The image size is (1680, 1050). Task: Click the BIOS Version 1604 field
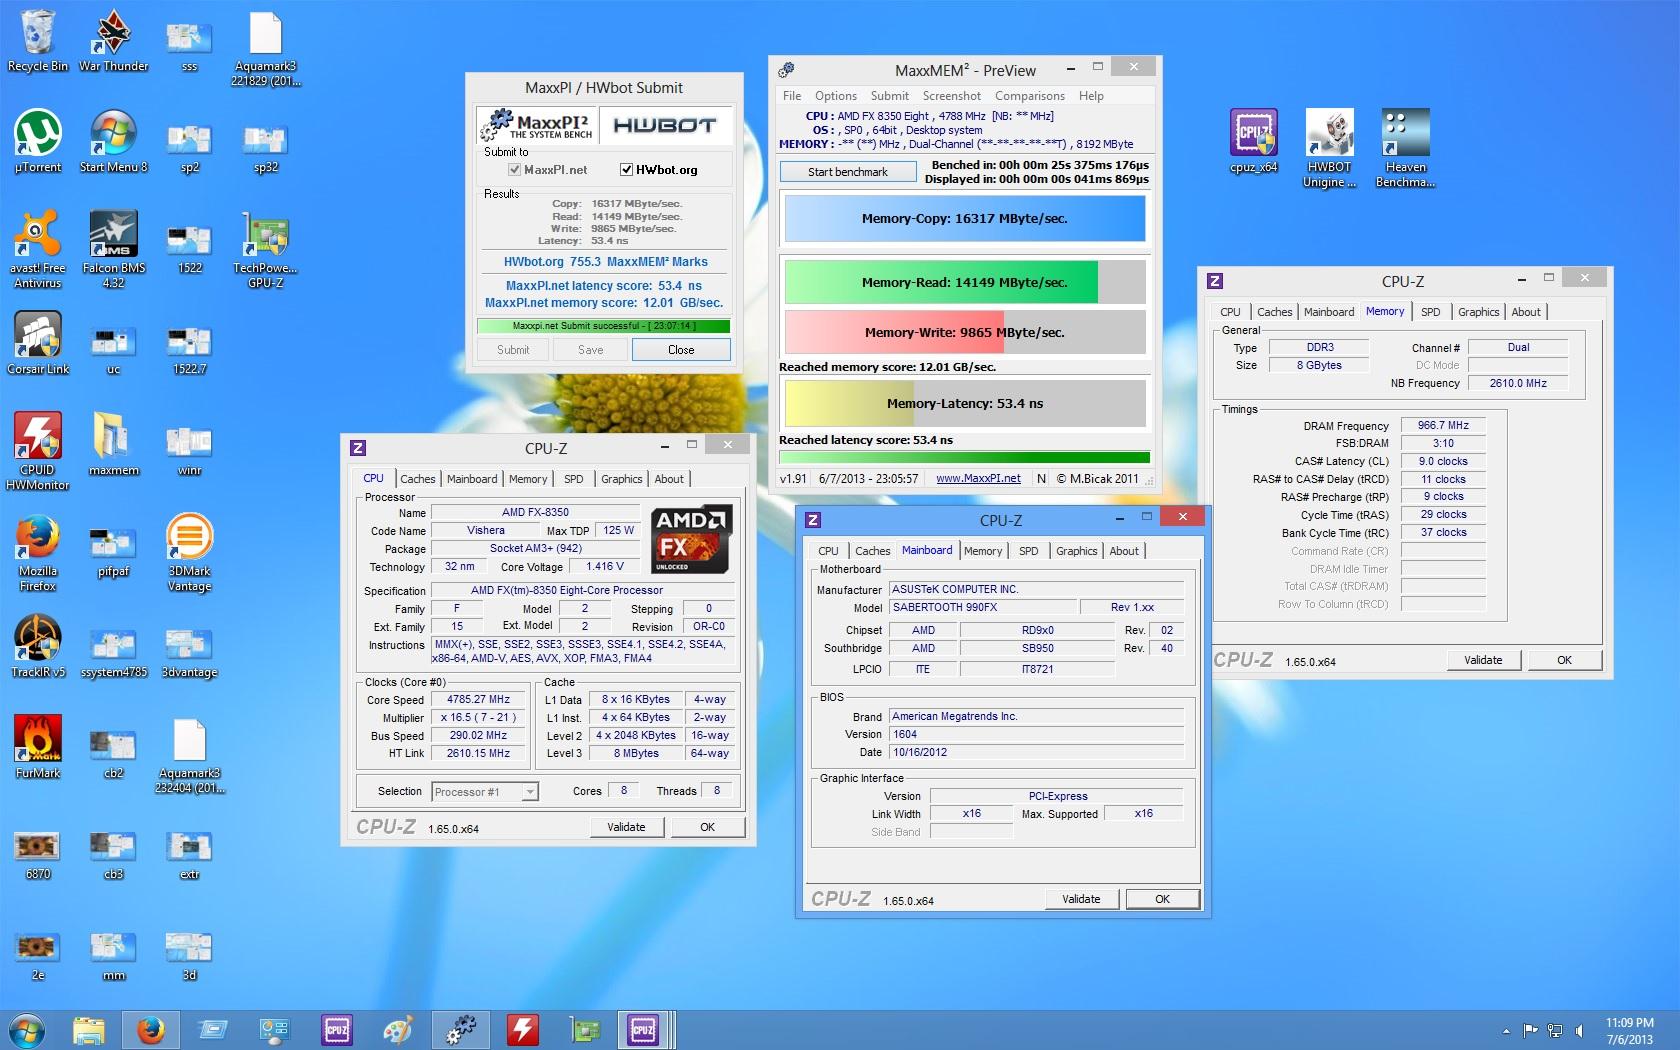pyautogui.click(x=1037, y=735)
